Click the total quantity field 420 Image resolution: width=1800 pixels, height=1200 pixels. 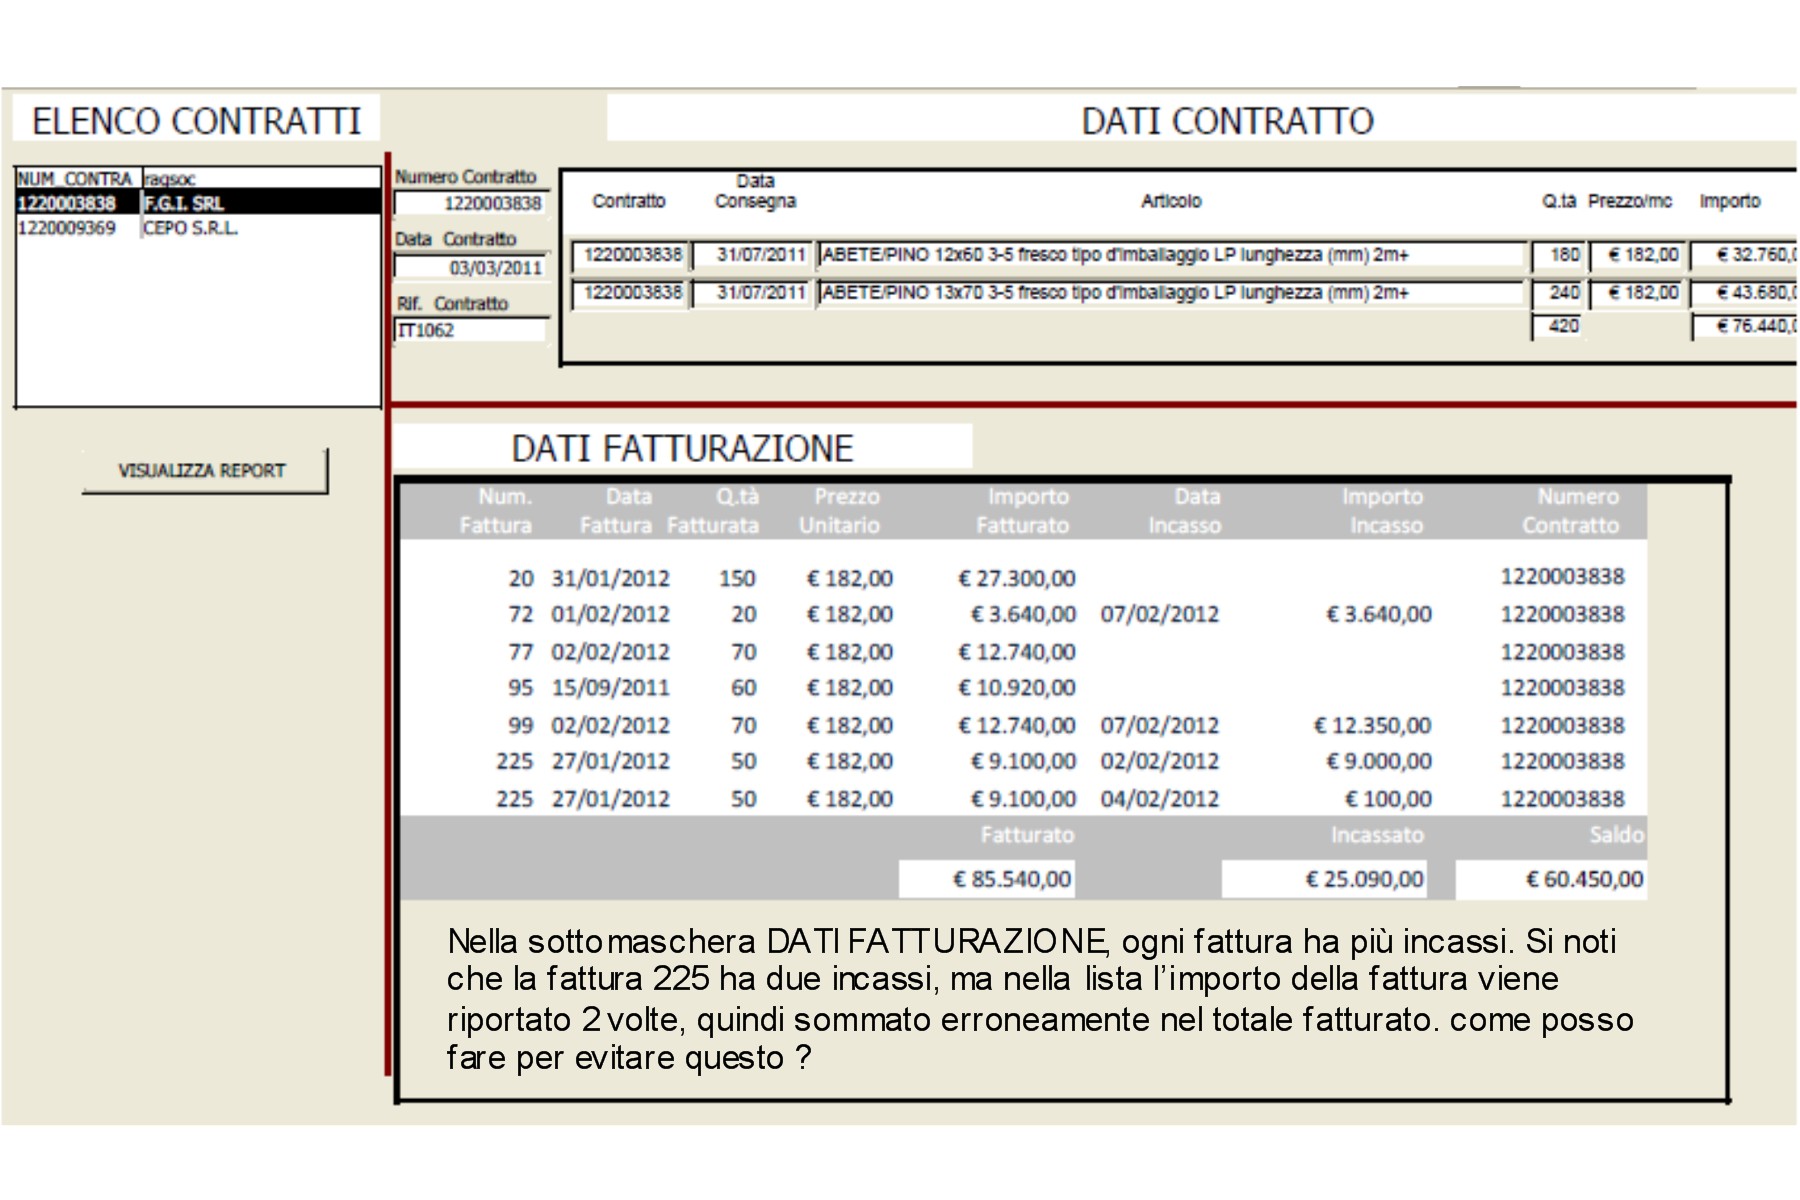[x=1558, y=326]
